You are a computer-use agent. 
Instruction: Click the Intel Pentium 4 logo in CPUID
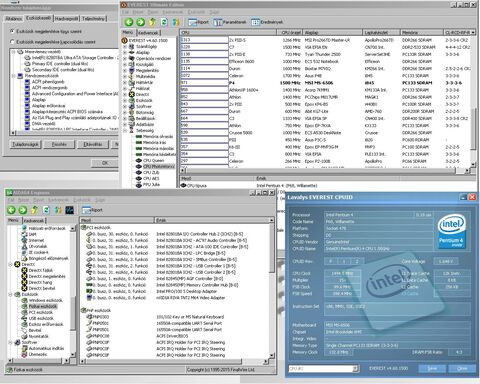[x=452, y=231]
